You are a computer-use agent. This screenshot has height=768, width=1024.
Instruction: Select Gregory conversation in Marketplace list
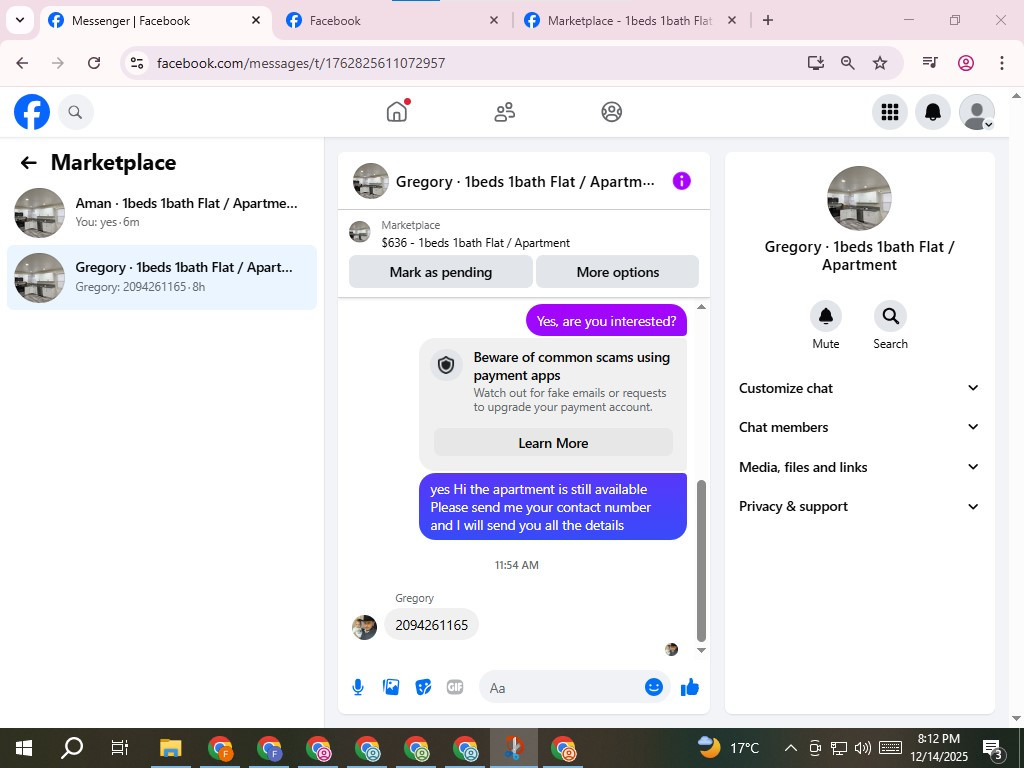[162, 277]
